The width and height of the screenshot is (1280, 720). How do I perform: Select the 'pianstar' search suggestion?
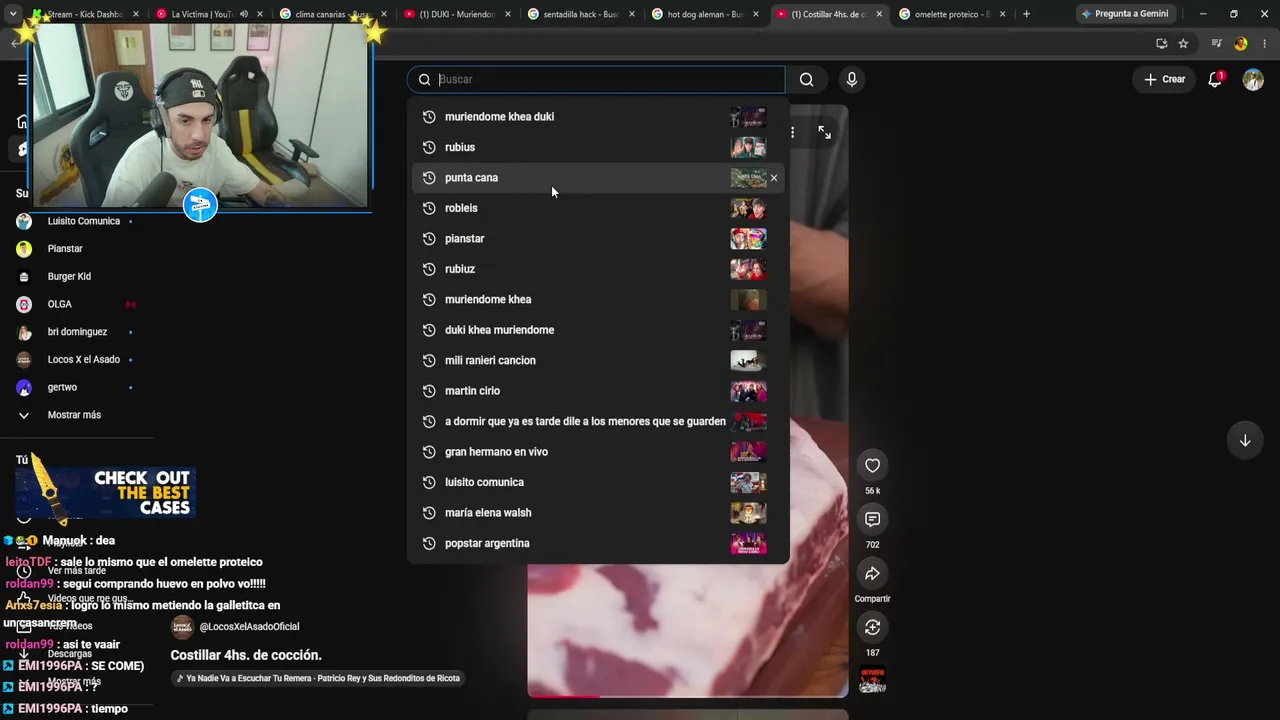[598, 239]
